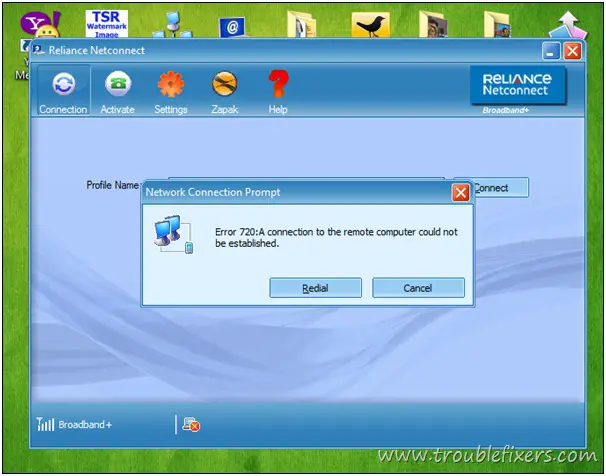Click the Network Connection Prompt title
This screenshot has width=606, height=476.
pyautogui.click(x=213, y=192)
